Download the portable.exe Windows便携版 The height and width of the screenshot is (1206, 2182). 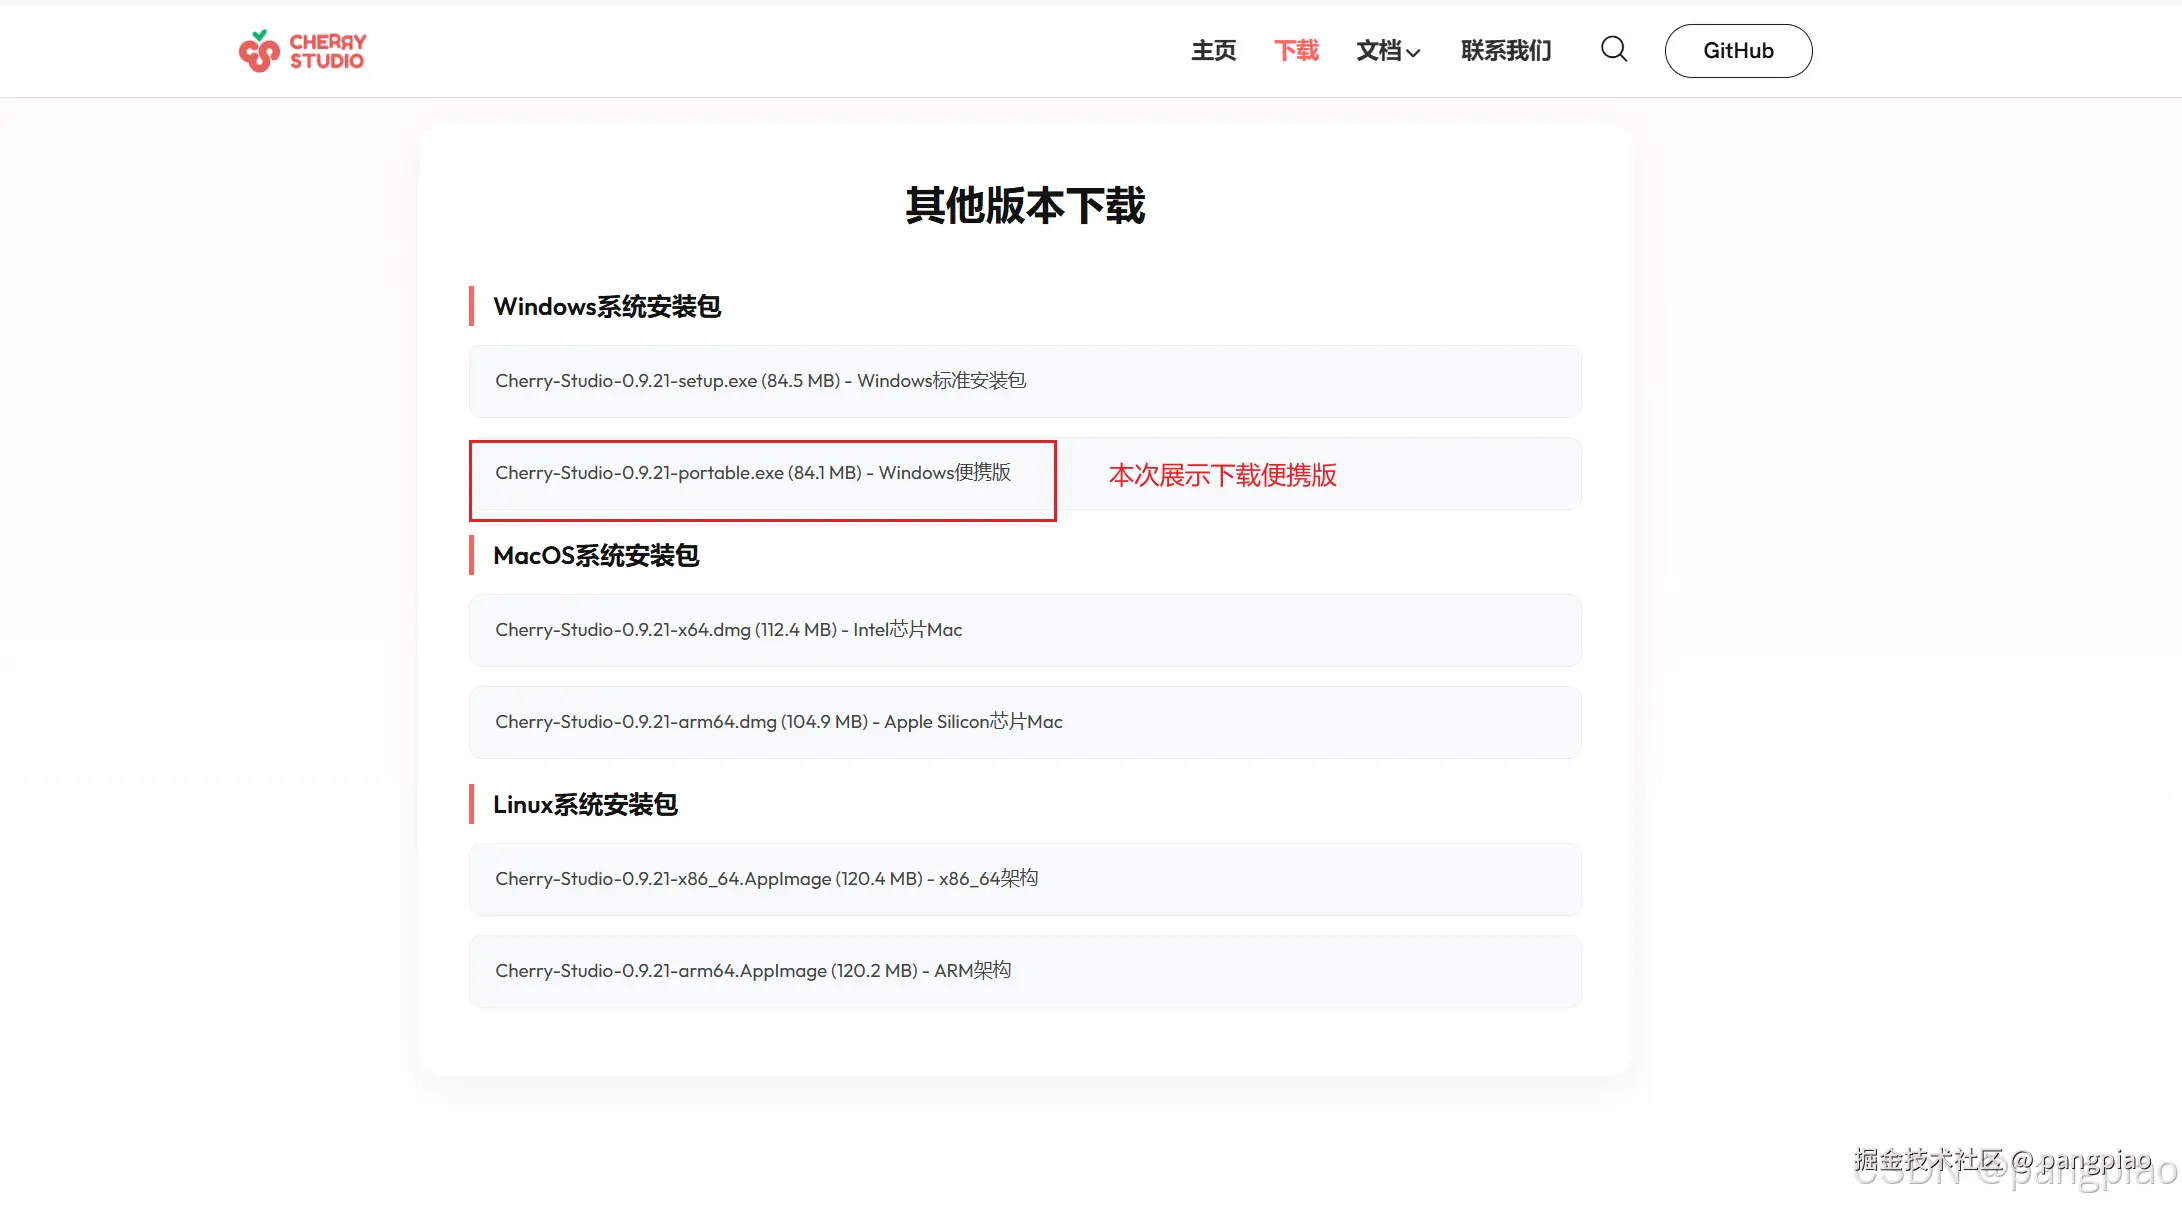(753, 473)
